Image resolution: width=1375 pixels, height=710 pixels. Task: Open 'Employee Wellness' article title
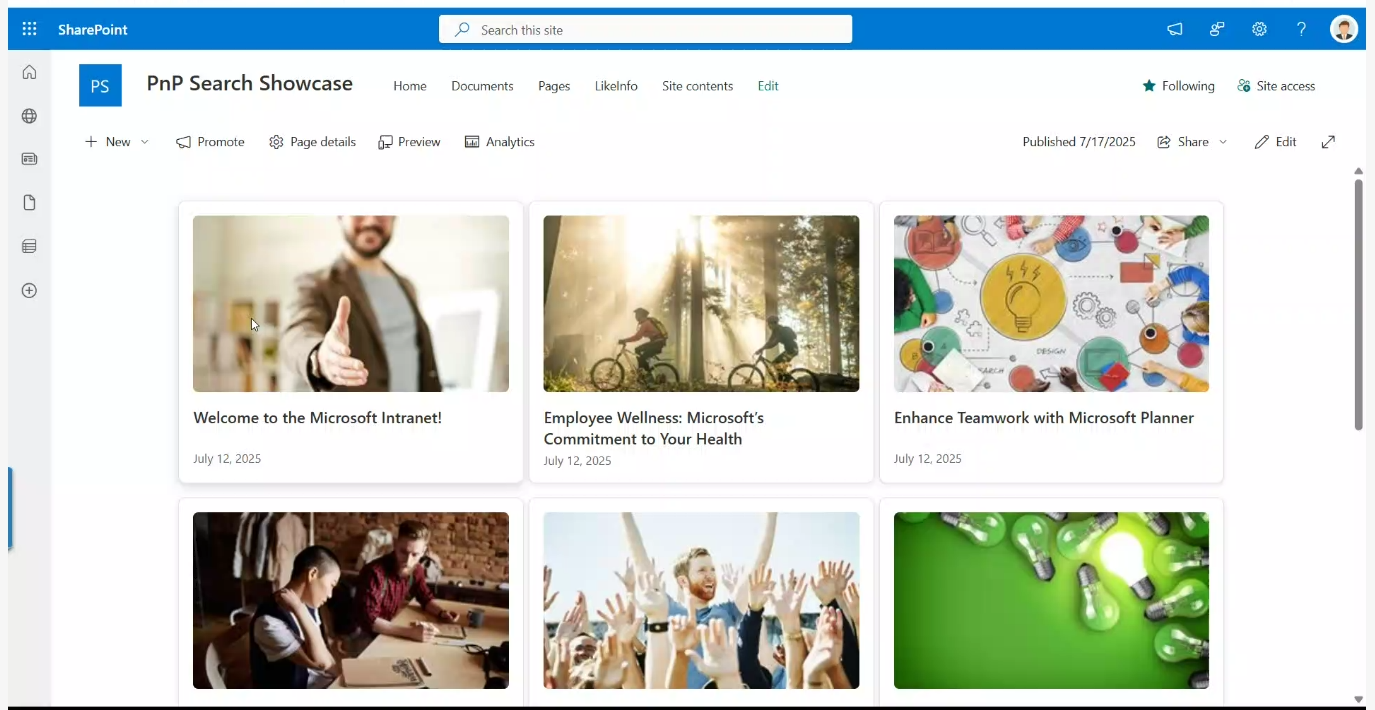coord(654,428)
